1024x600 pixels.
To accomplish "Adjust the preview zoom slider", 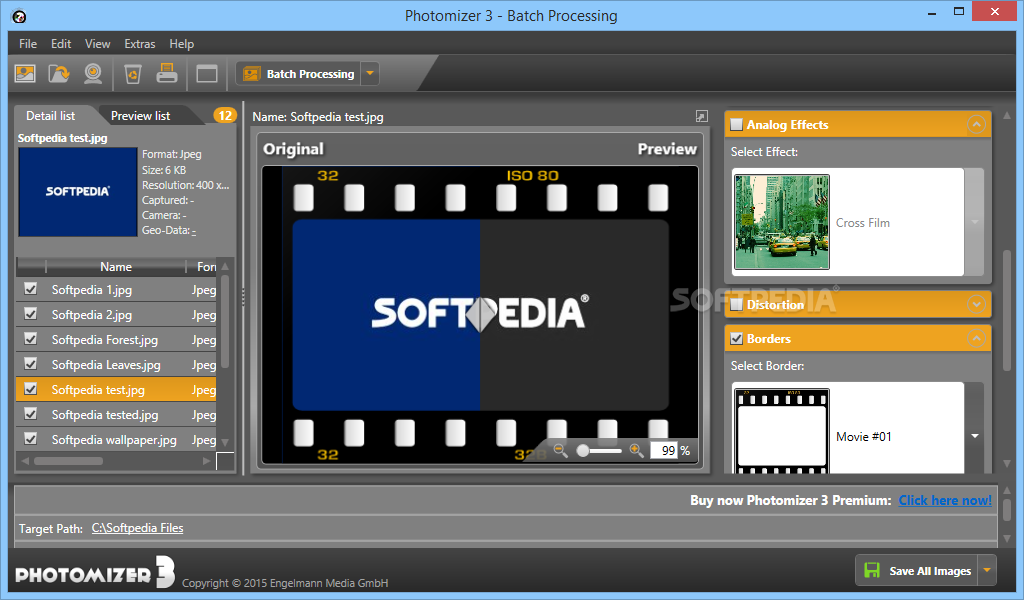I will click(599, 450).
